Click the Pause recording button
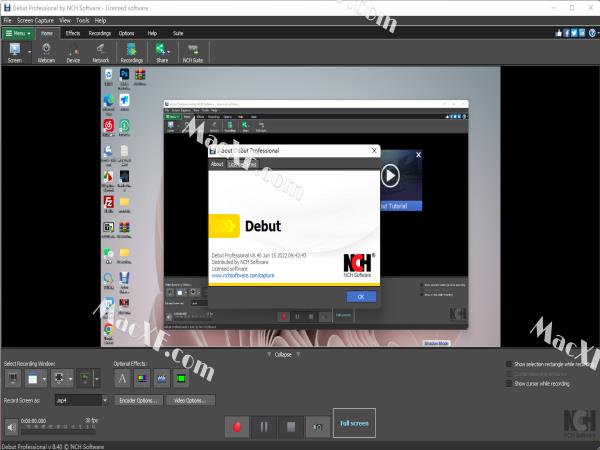The image size is (600, 450). pos(264,426)
